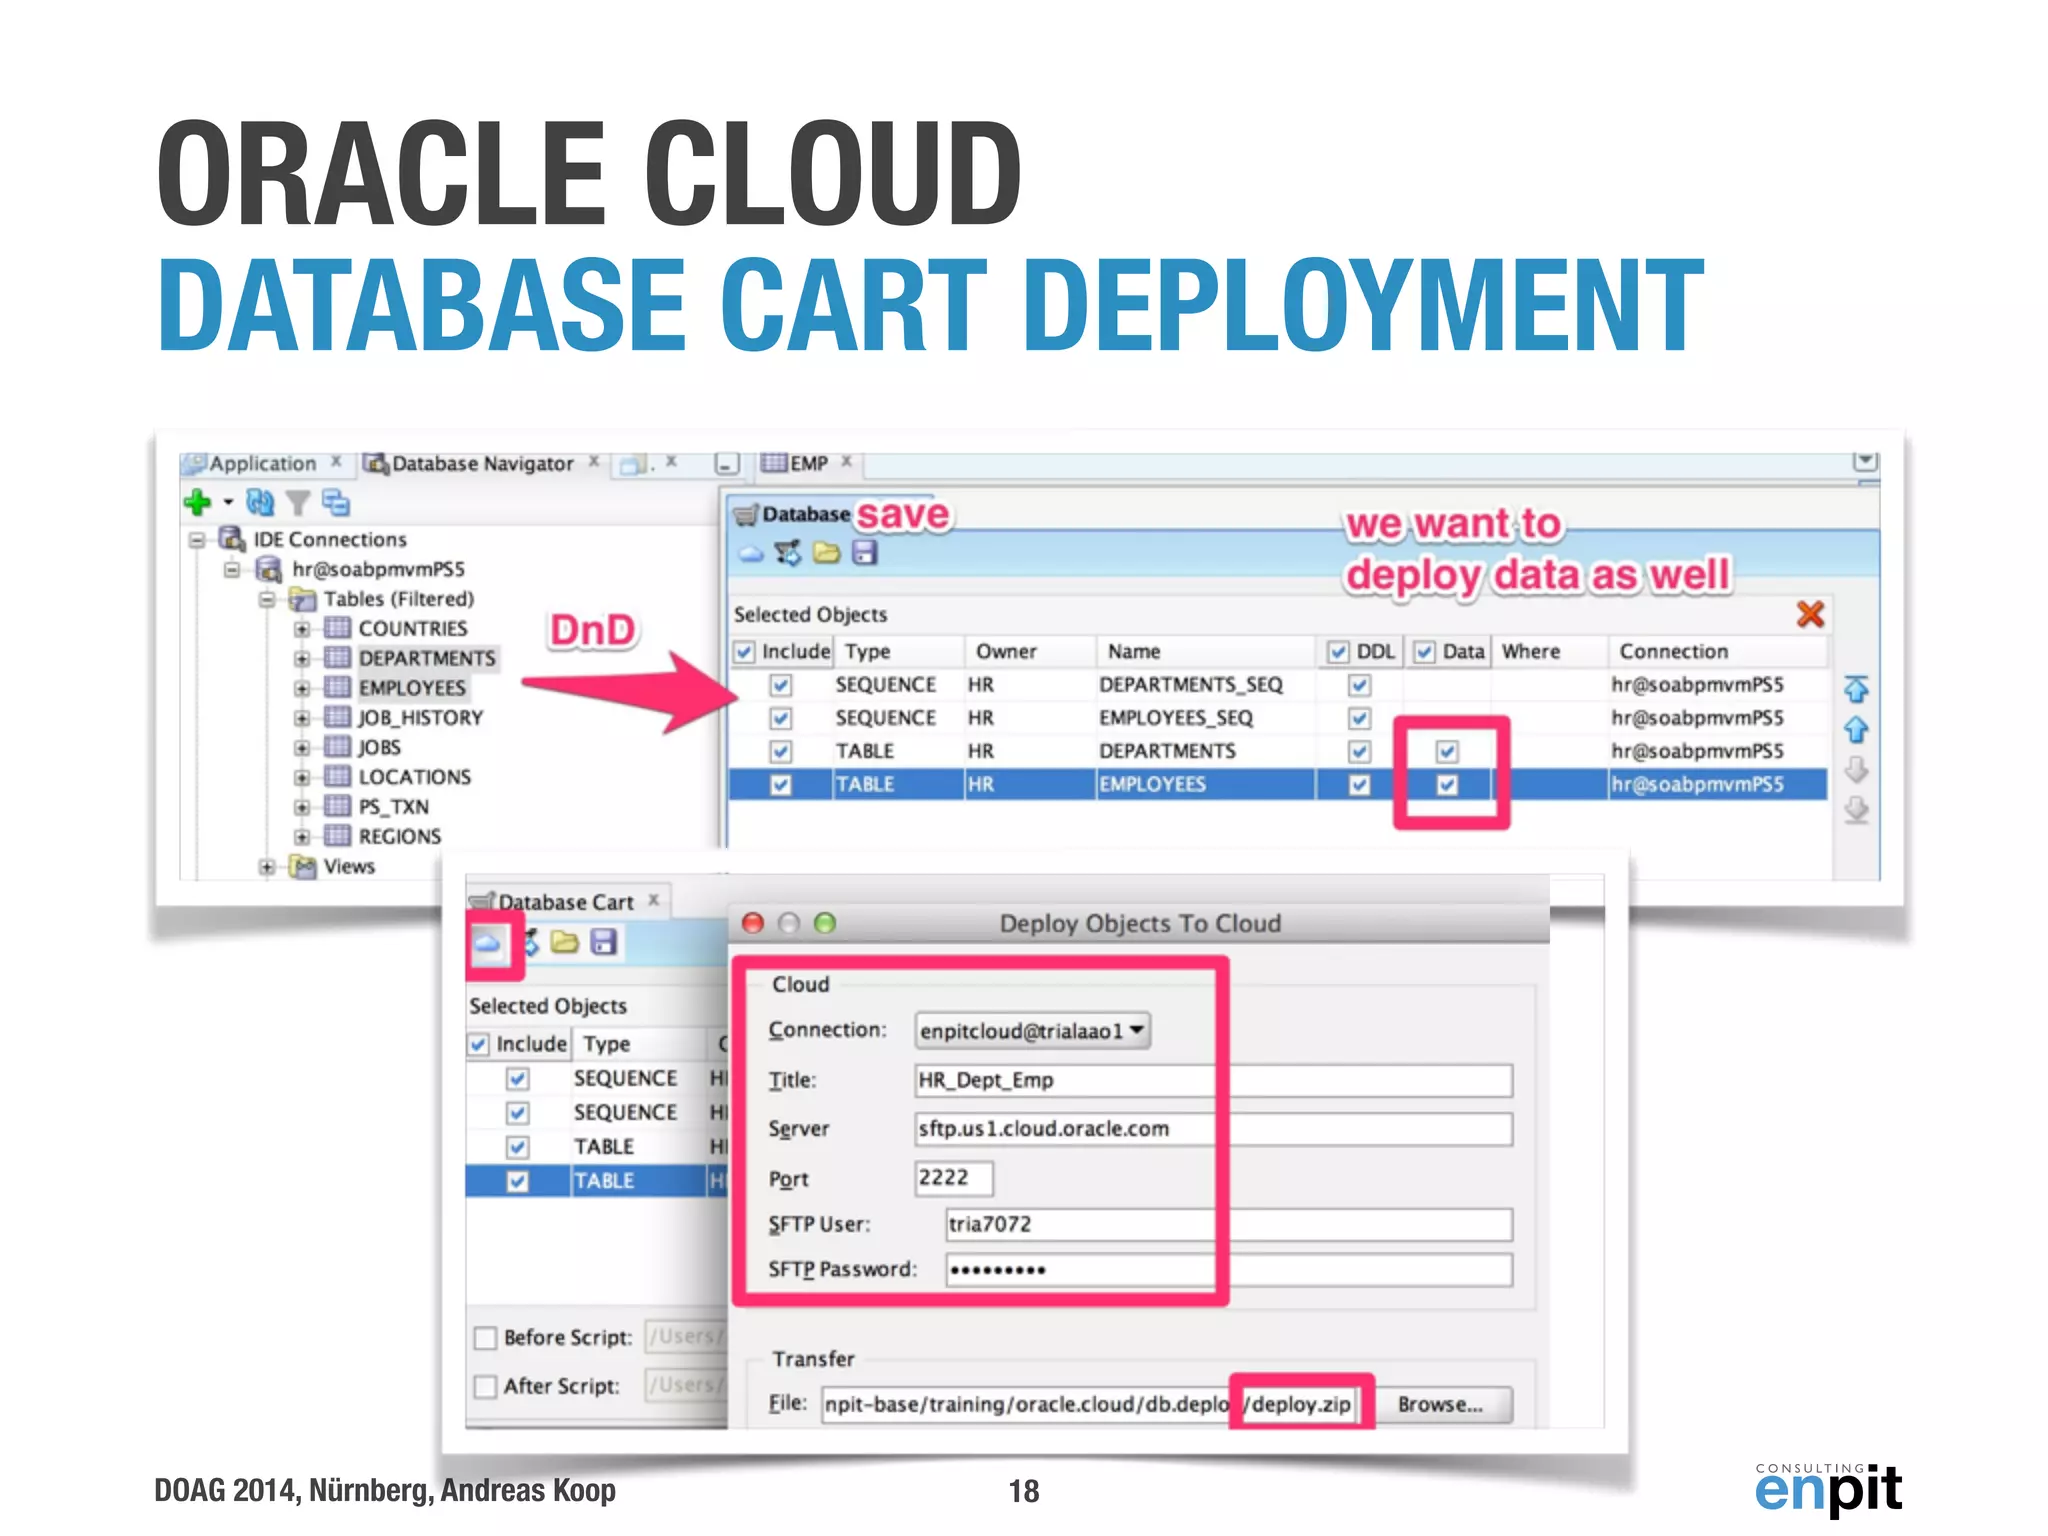Open the Connection dropdown enpitcloud@trialaao1
Viewport: 2048px width, 1536px height.
tap(1032, 1031)
